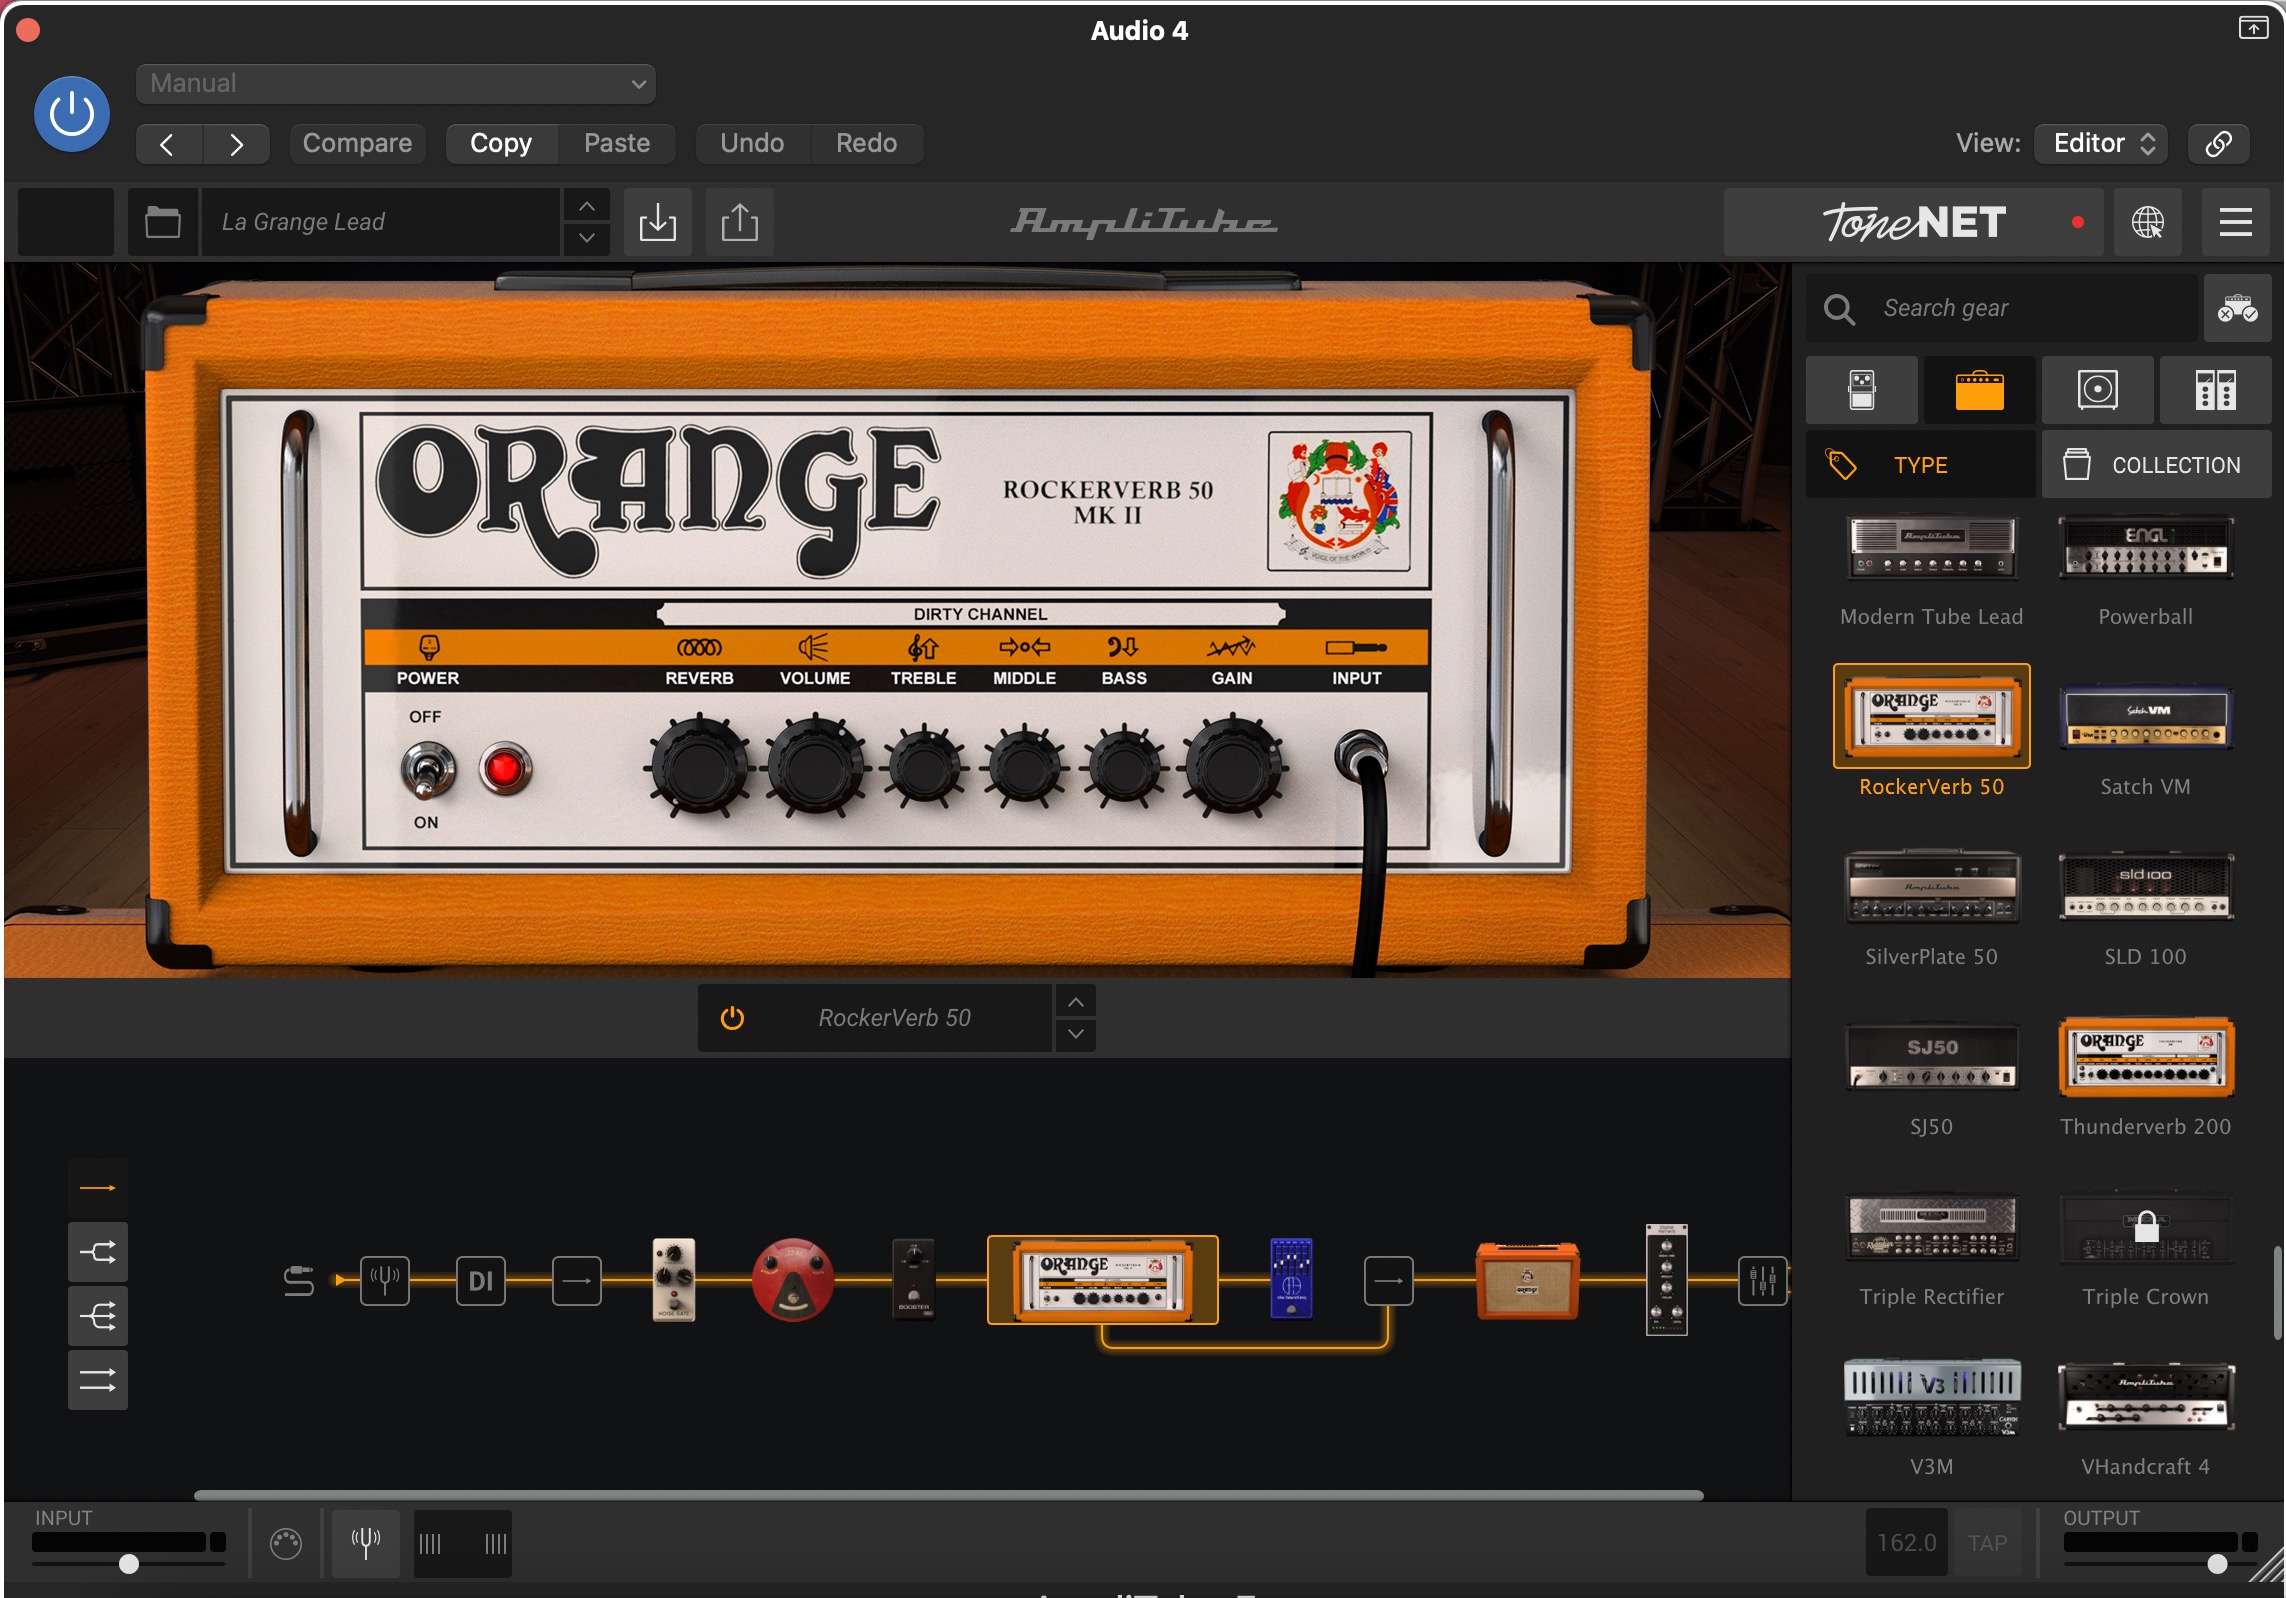The width and height of the screenshot is (2286, 1598).
Task: Open the View Editor dropdown
Action: pos(2101,143)
